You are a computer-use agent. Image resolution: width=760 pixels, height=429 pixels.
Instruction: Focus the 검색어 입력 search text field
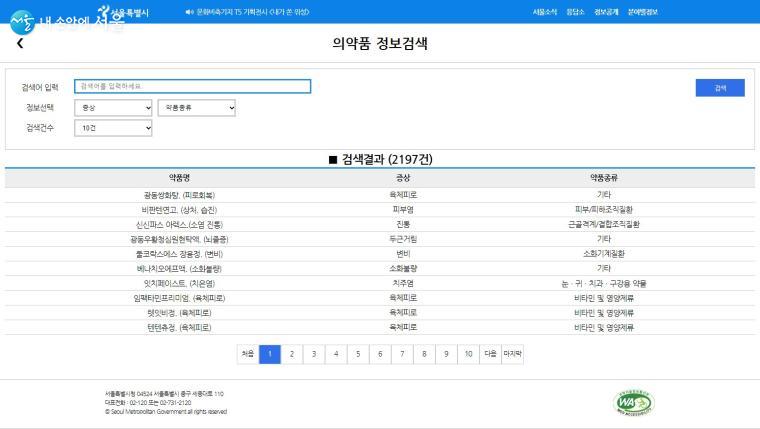point(192,86)
